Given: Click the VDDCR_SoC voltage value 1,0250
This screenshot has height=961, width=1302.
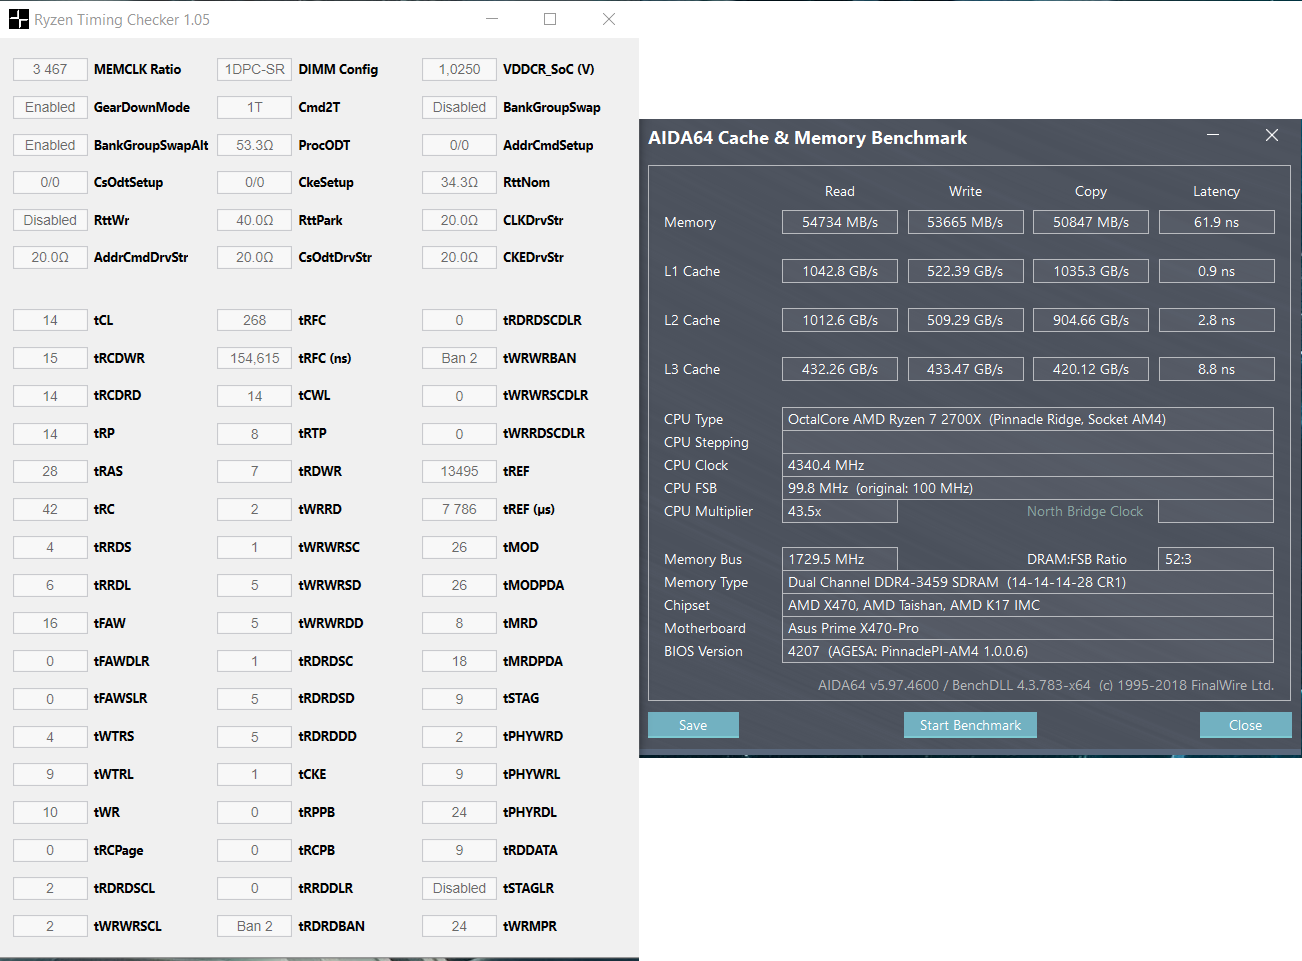Looking at the screenshot, I should pyautogui.click(x=459, y=69).
